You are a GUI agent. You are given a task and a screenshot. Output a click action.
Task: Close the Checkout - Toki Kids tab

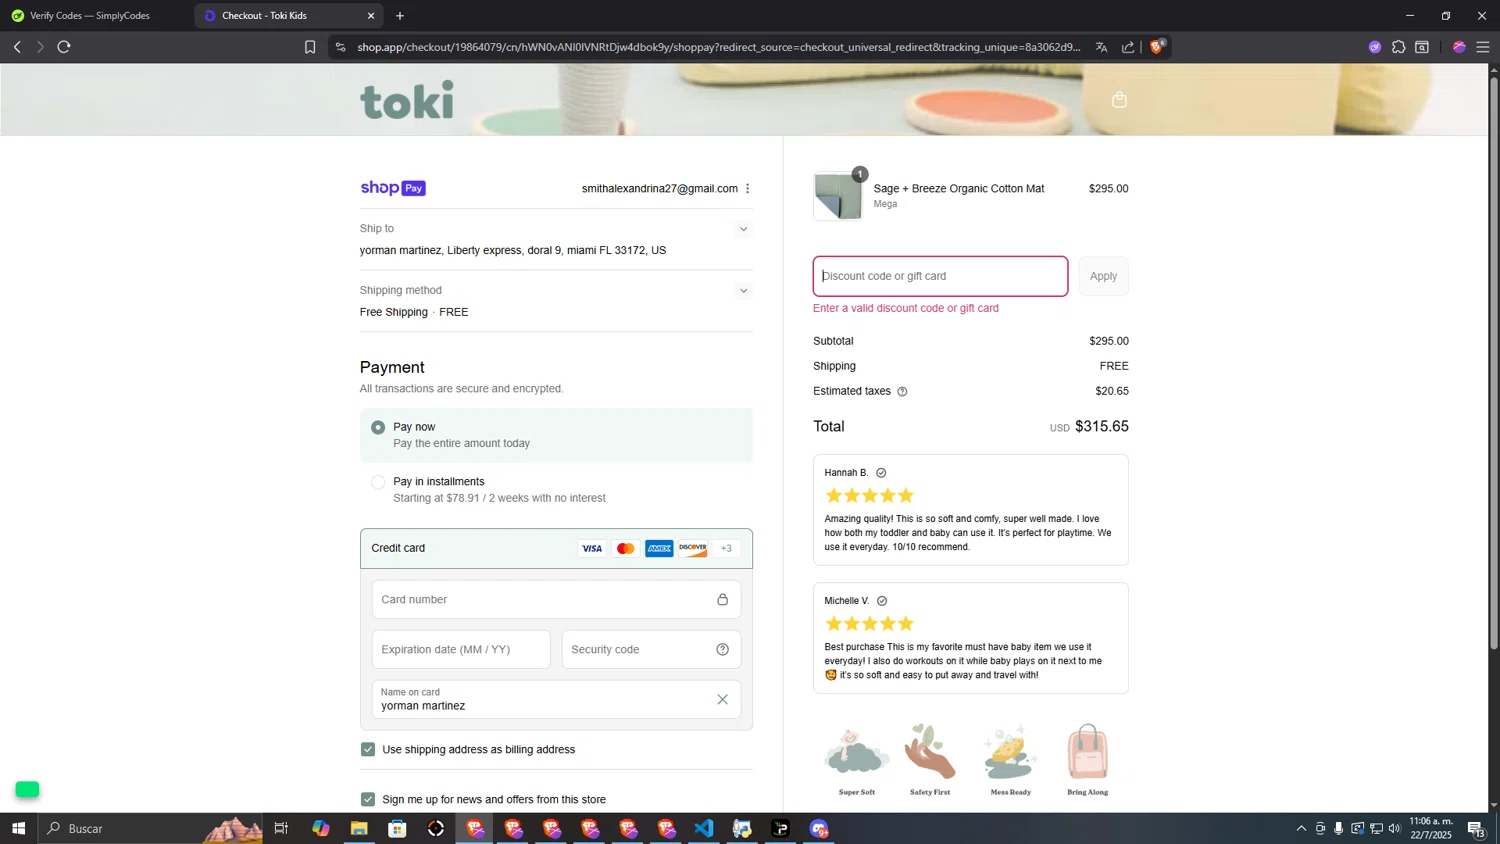(371, 16)
